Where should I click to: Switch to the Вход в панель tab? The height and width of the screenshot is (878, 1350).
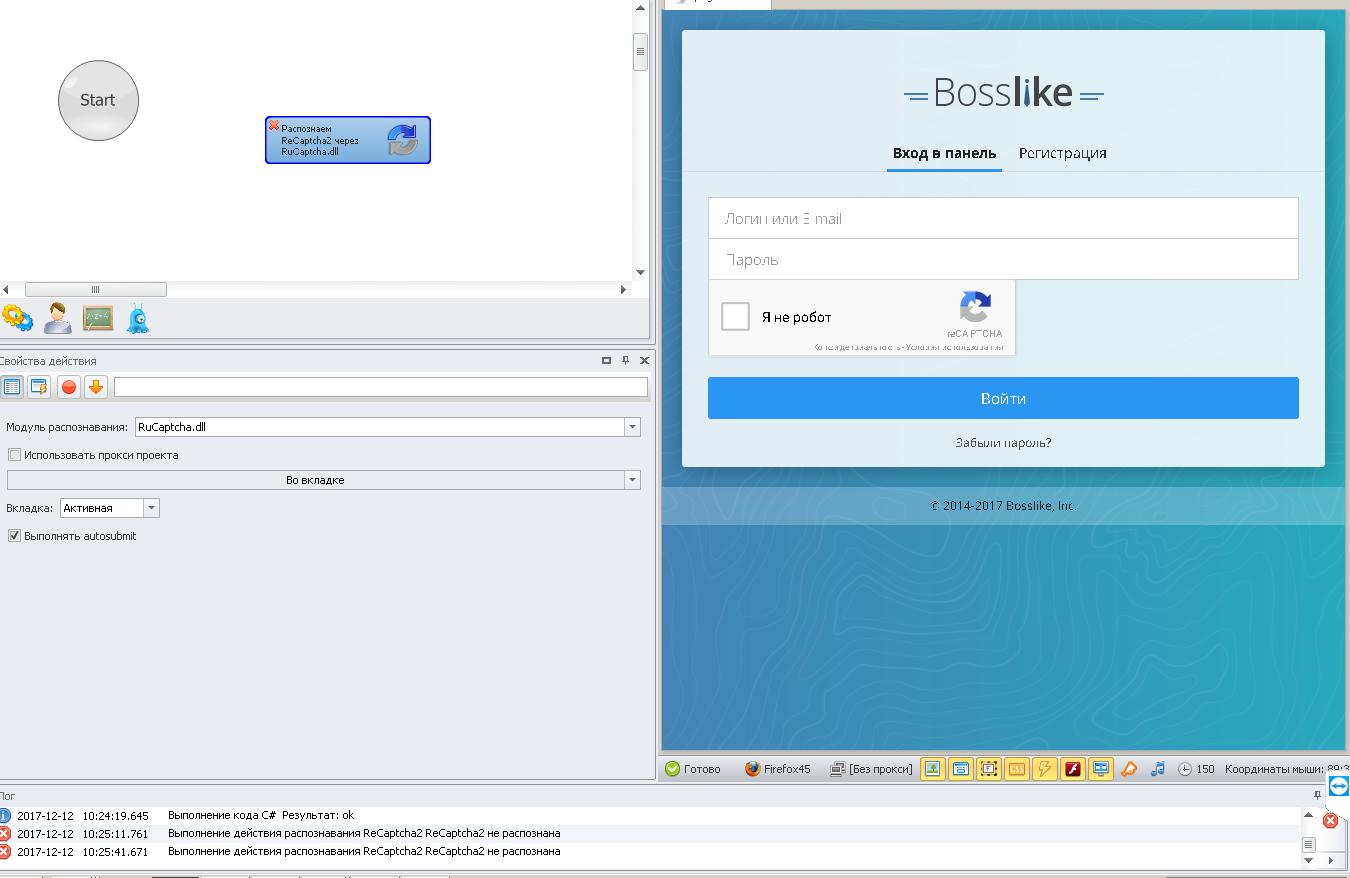pos(944,153)
